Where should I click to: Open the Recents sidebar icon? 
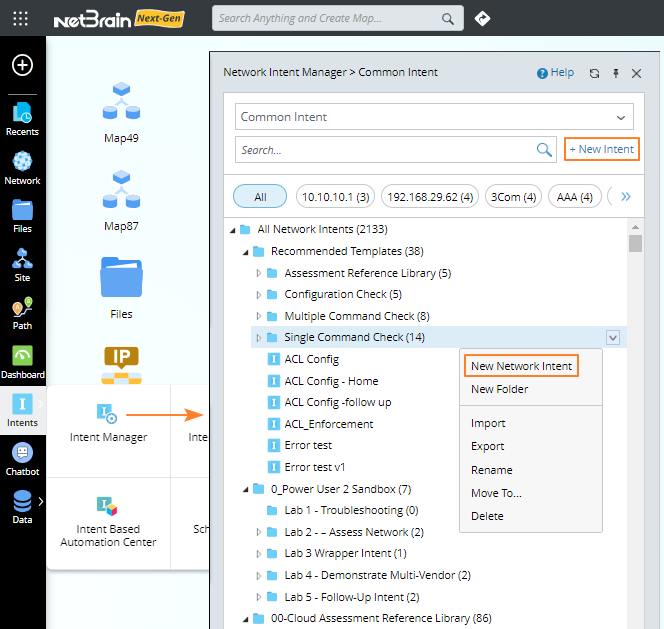pyautogui.click(x=22, y=118)
